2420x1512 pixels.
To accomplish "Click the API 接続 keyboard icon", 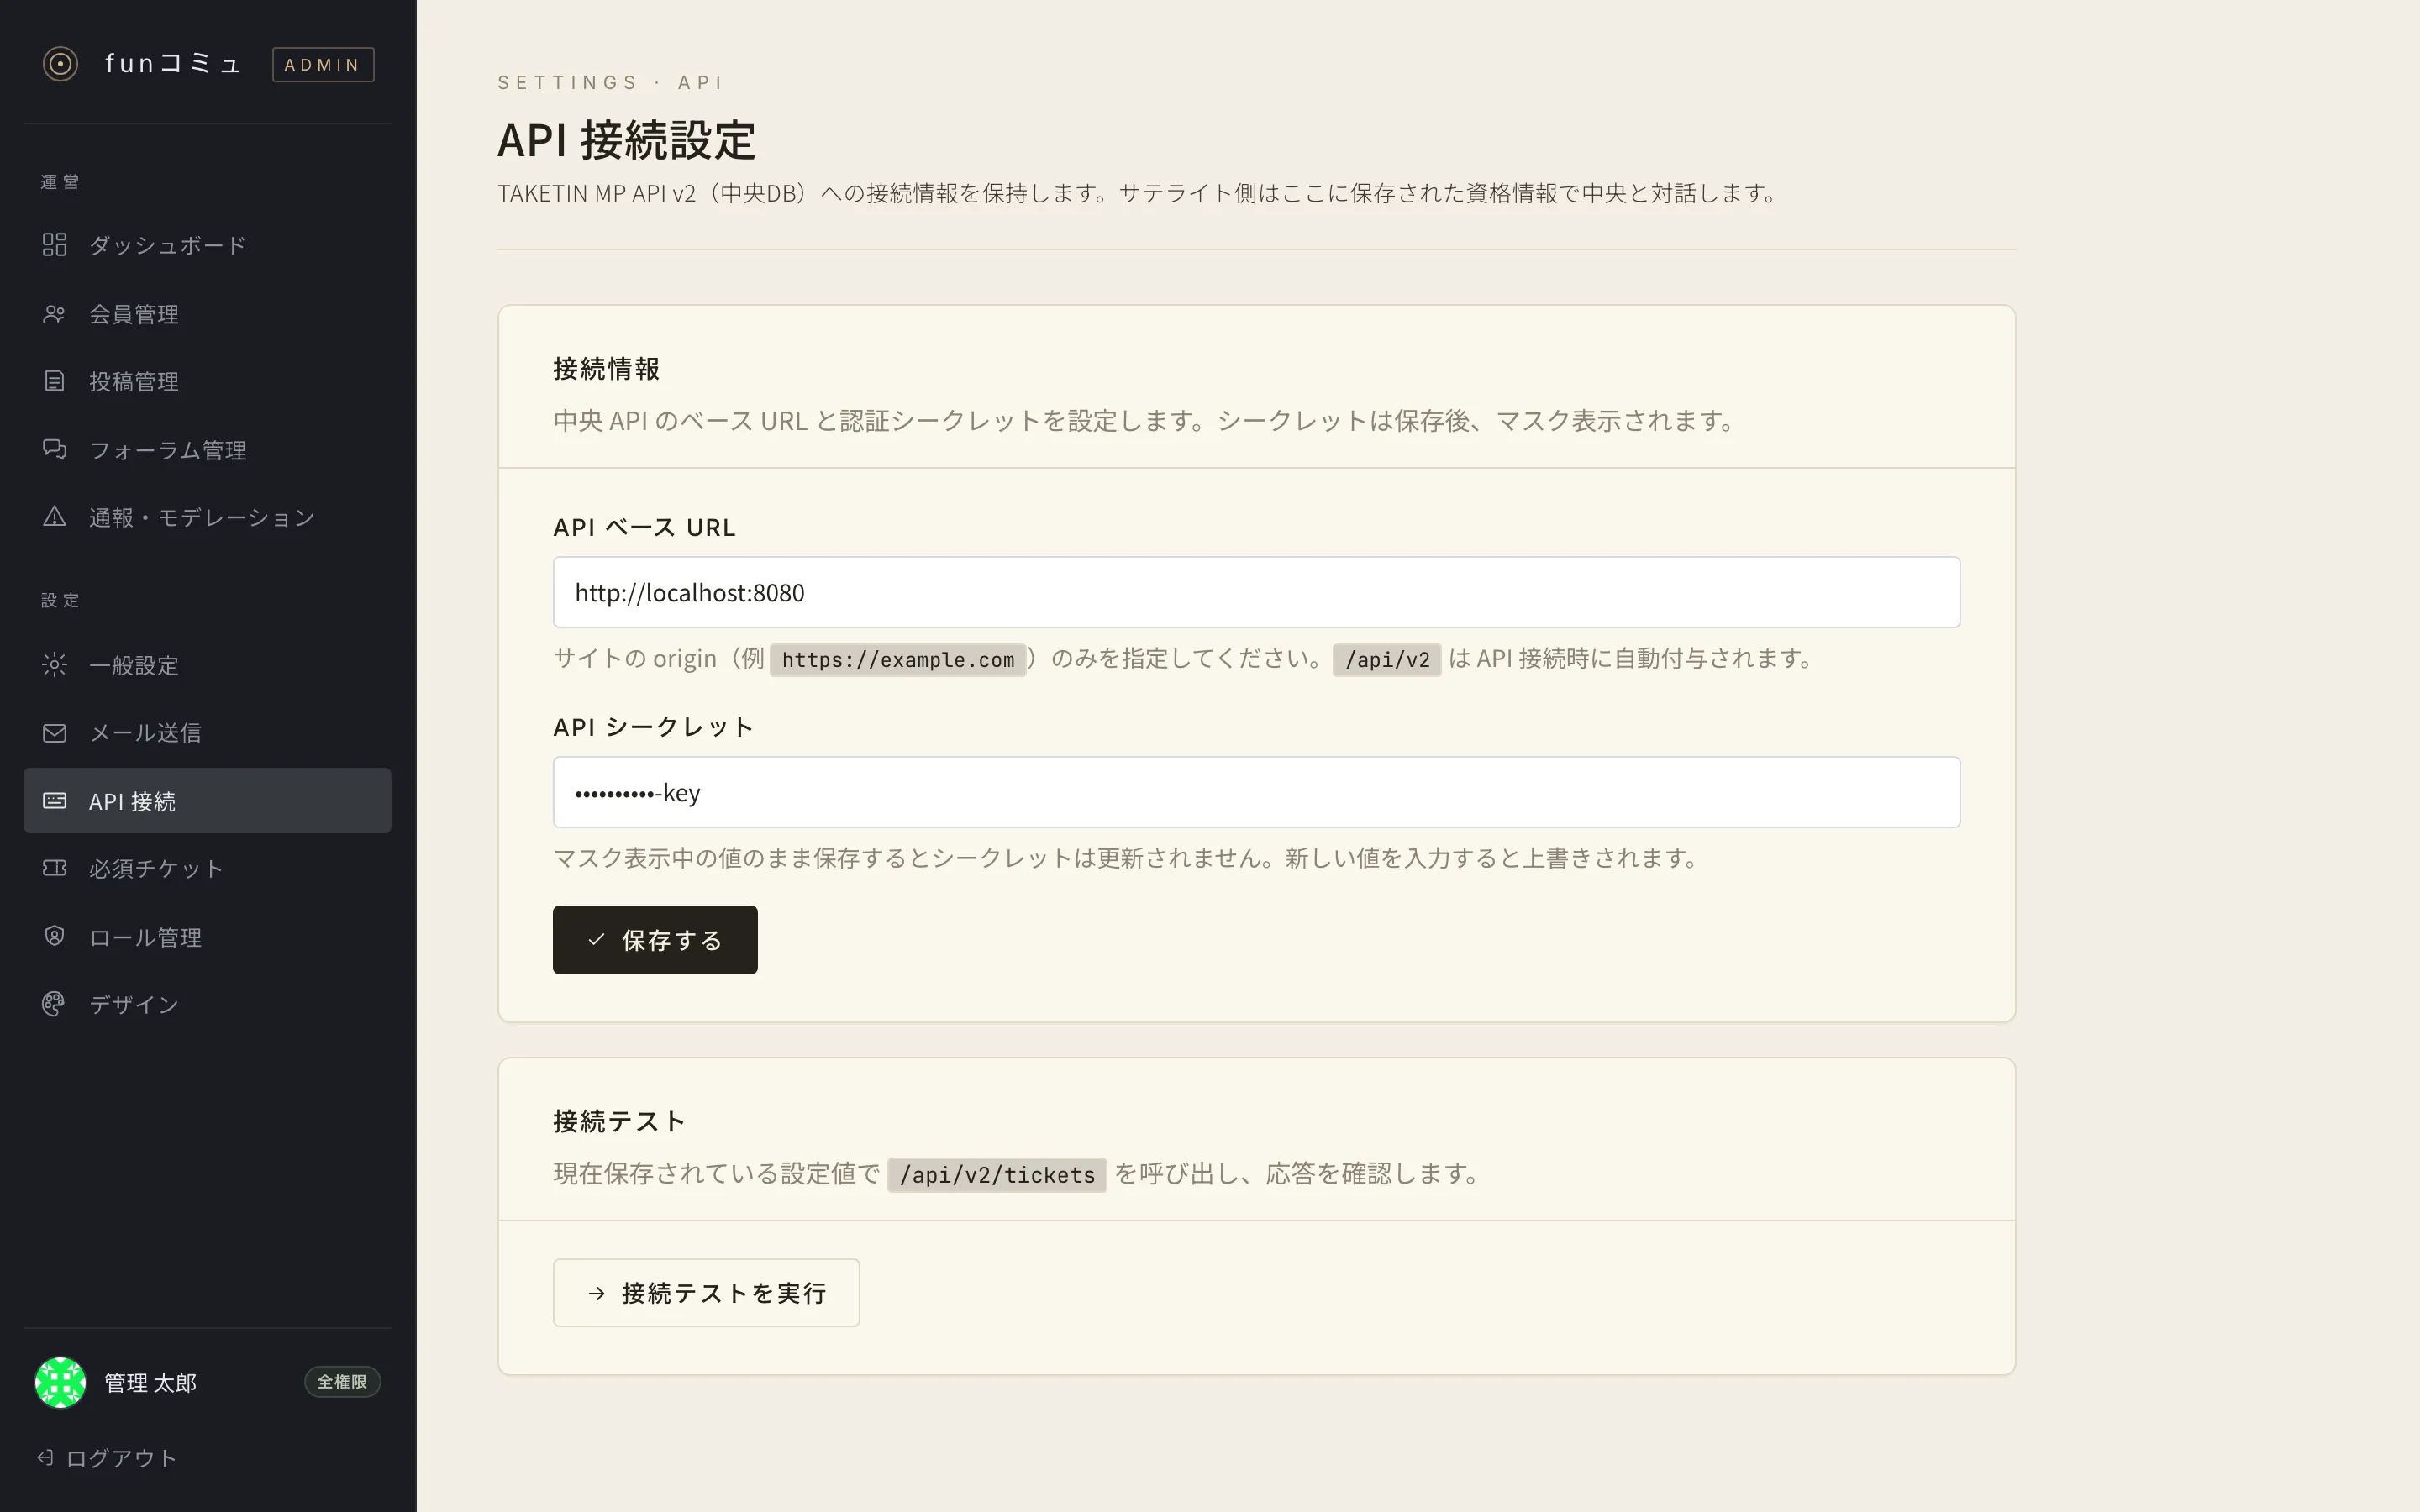I will (x=54, y=801).
